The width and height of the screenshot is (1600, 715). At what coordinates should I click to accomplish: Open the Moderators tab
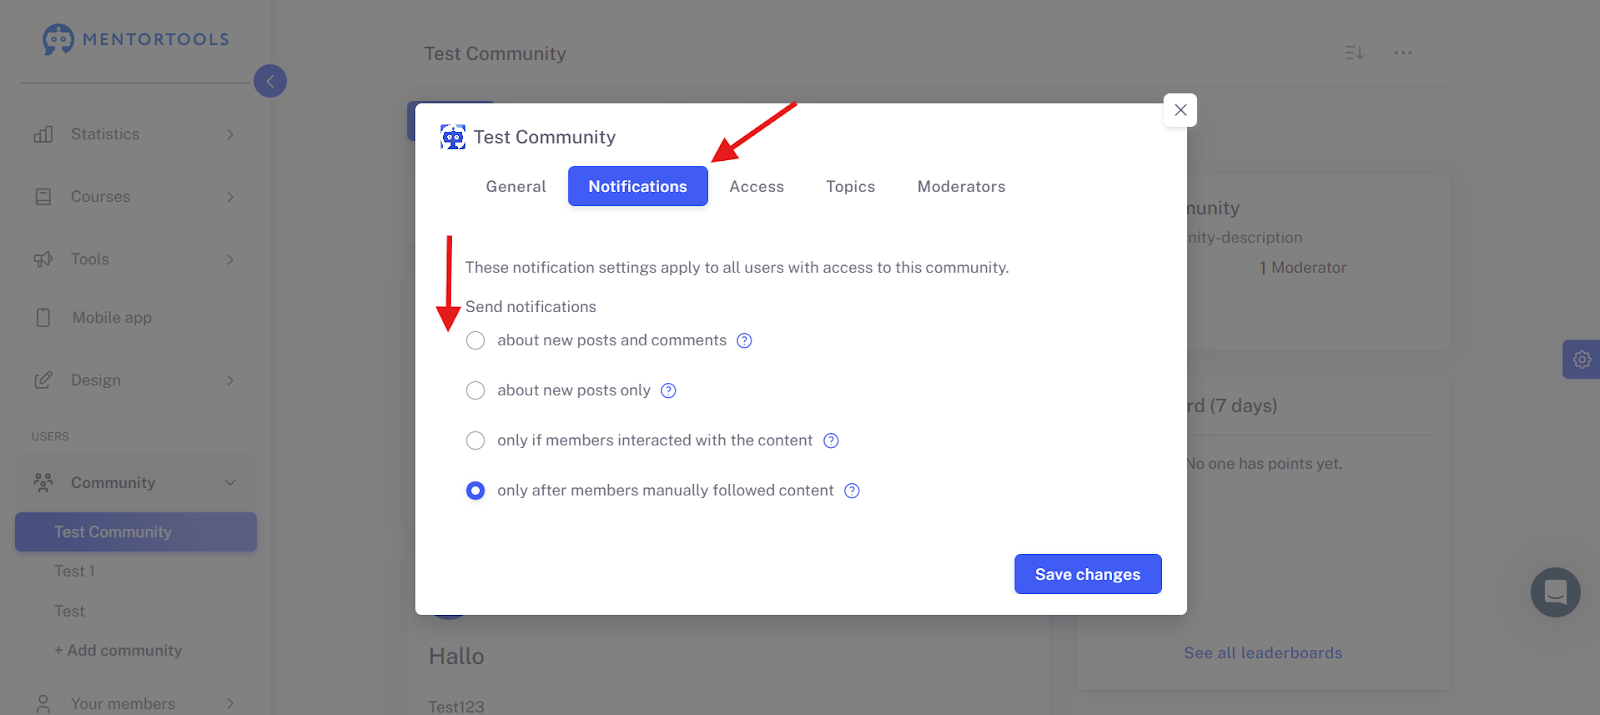click(961, 186)
